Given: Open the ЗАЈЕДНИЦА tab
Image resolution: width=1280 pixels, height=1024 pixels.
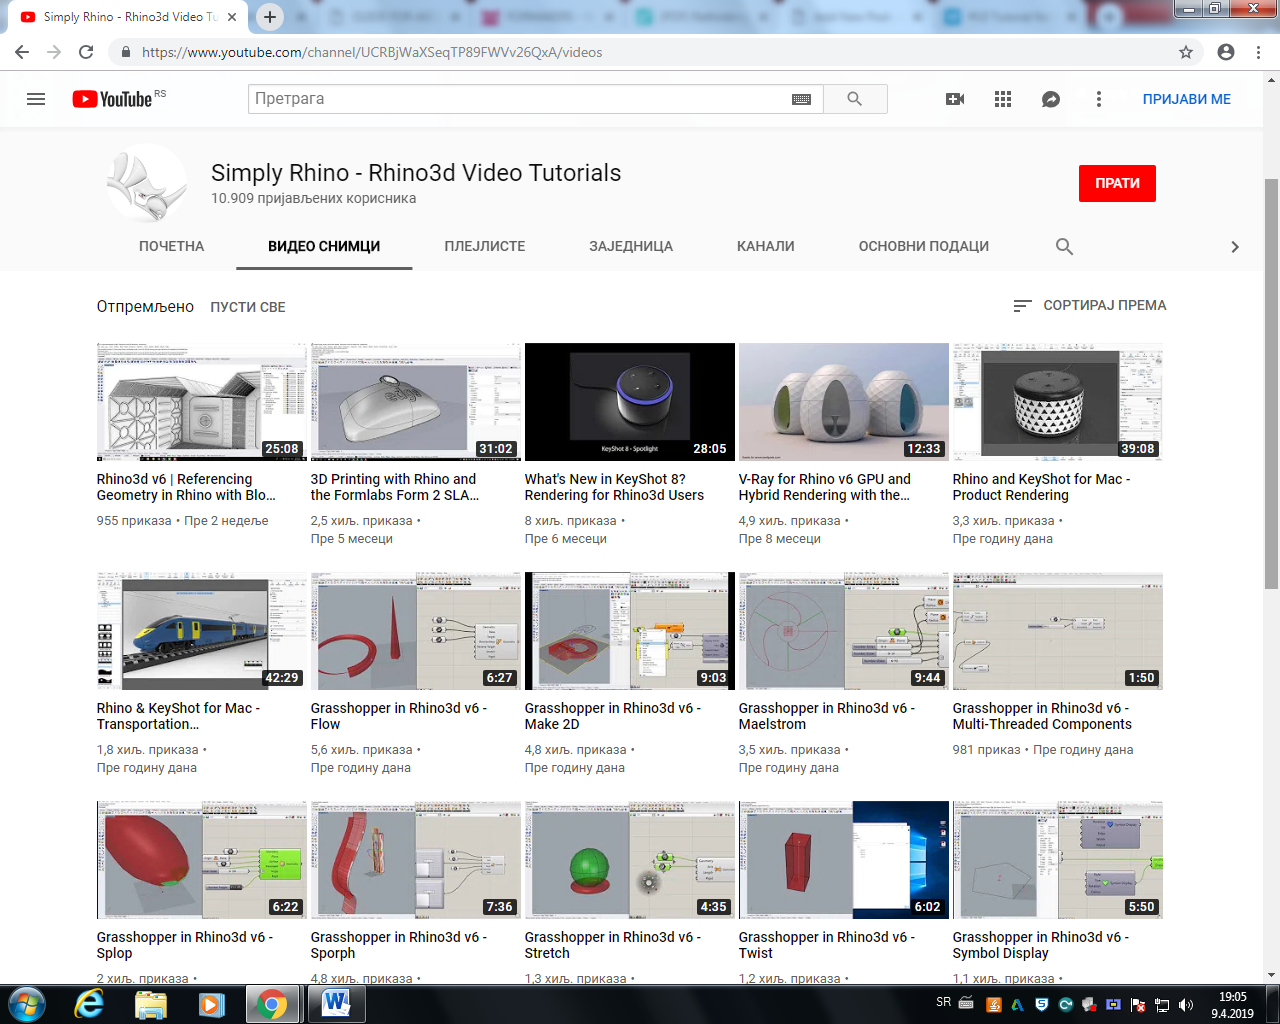Looking at the screenshot, I should [x=631, y=246].
